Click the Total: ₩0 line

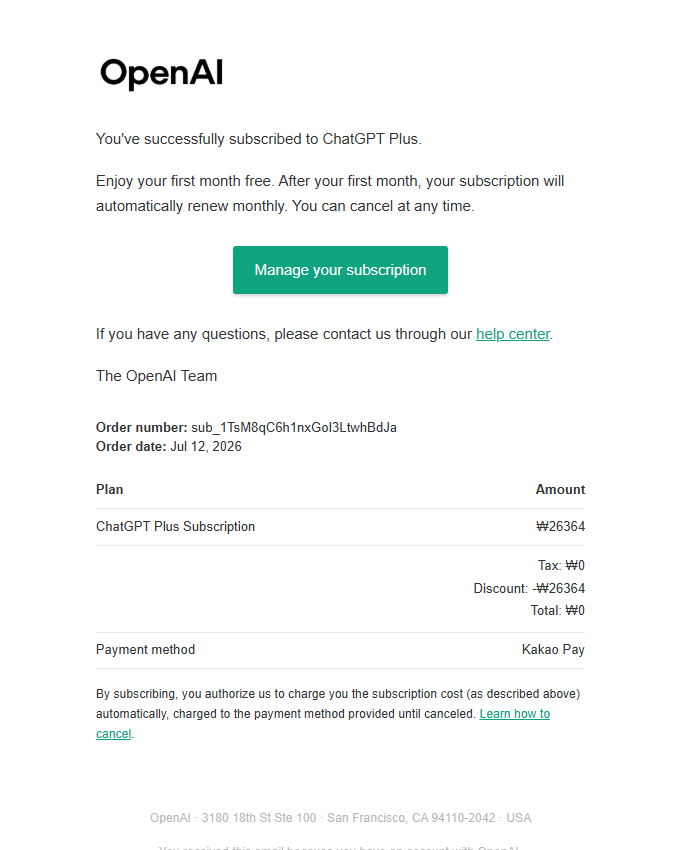557,610
